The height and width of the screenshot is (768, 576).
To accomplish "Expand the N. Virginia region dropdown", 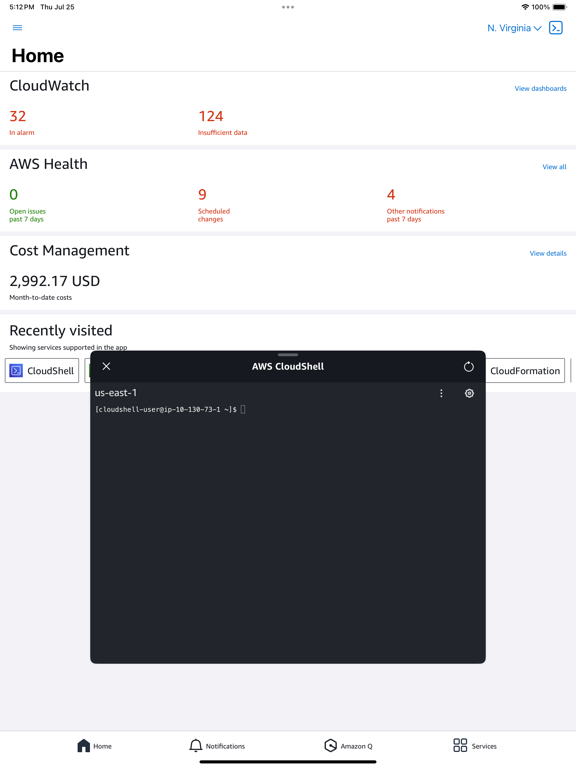I will tap(514, 28).
